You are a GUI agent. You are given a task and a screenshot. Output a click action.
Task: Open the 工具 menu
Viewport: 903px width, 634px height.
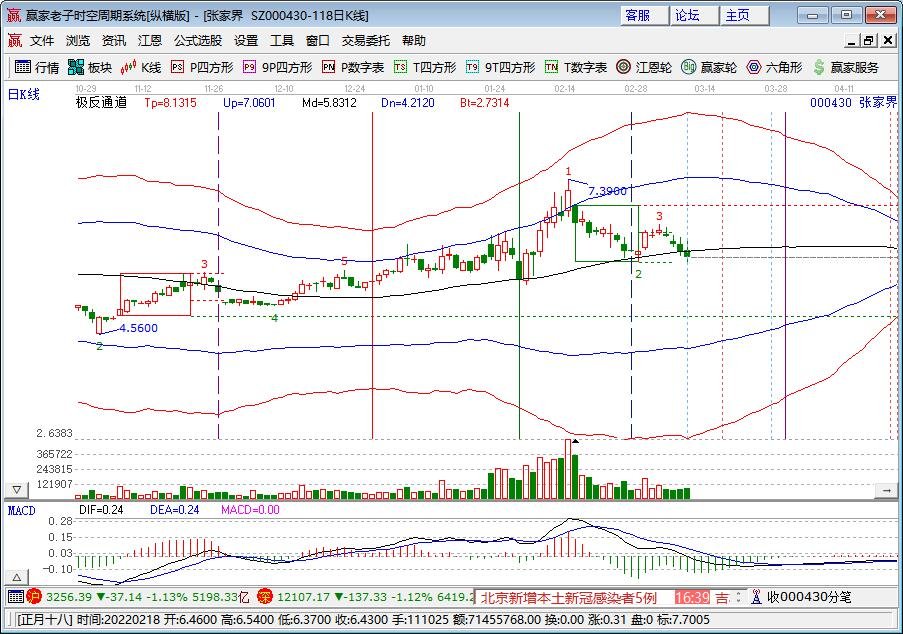point(282,40)
